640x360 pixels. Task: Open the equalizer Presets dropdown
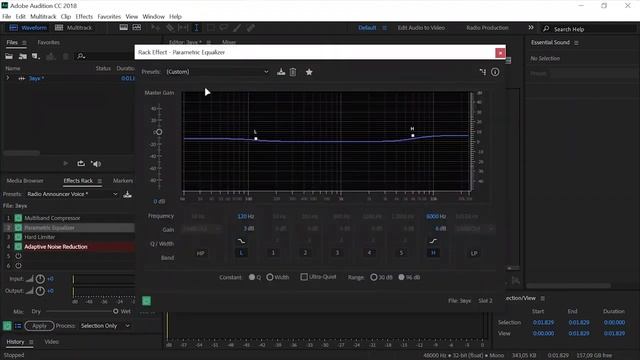[217, 72]
